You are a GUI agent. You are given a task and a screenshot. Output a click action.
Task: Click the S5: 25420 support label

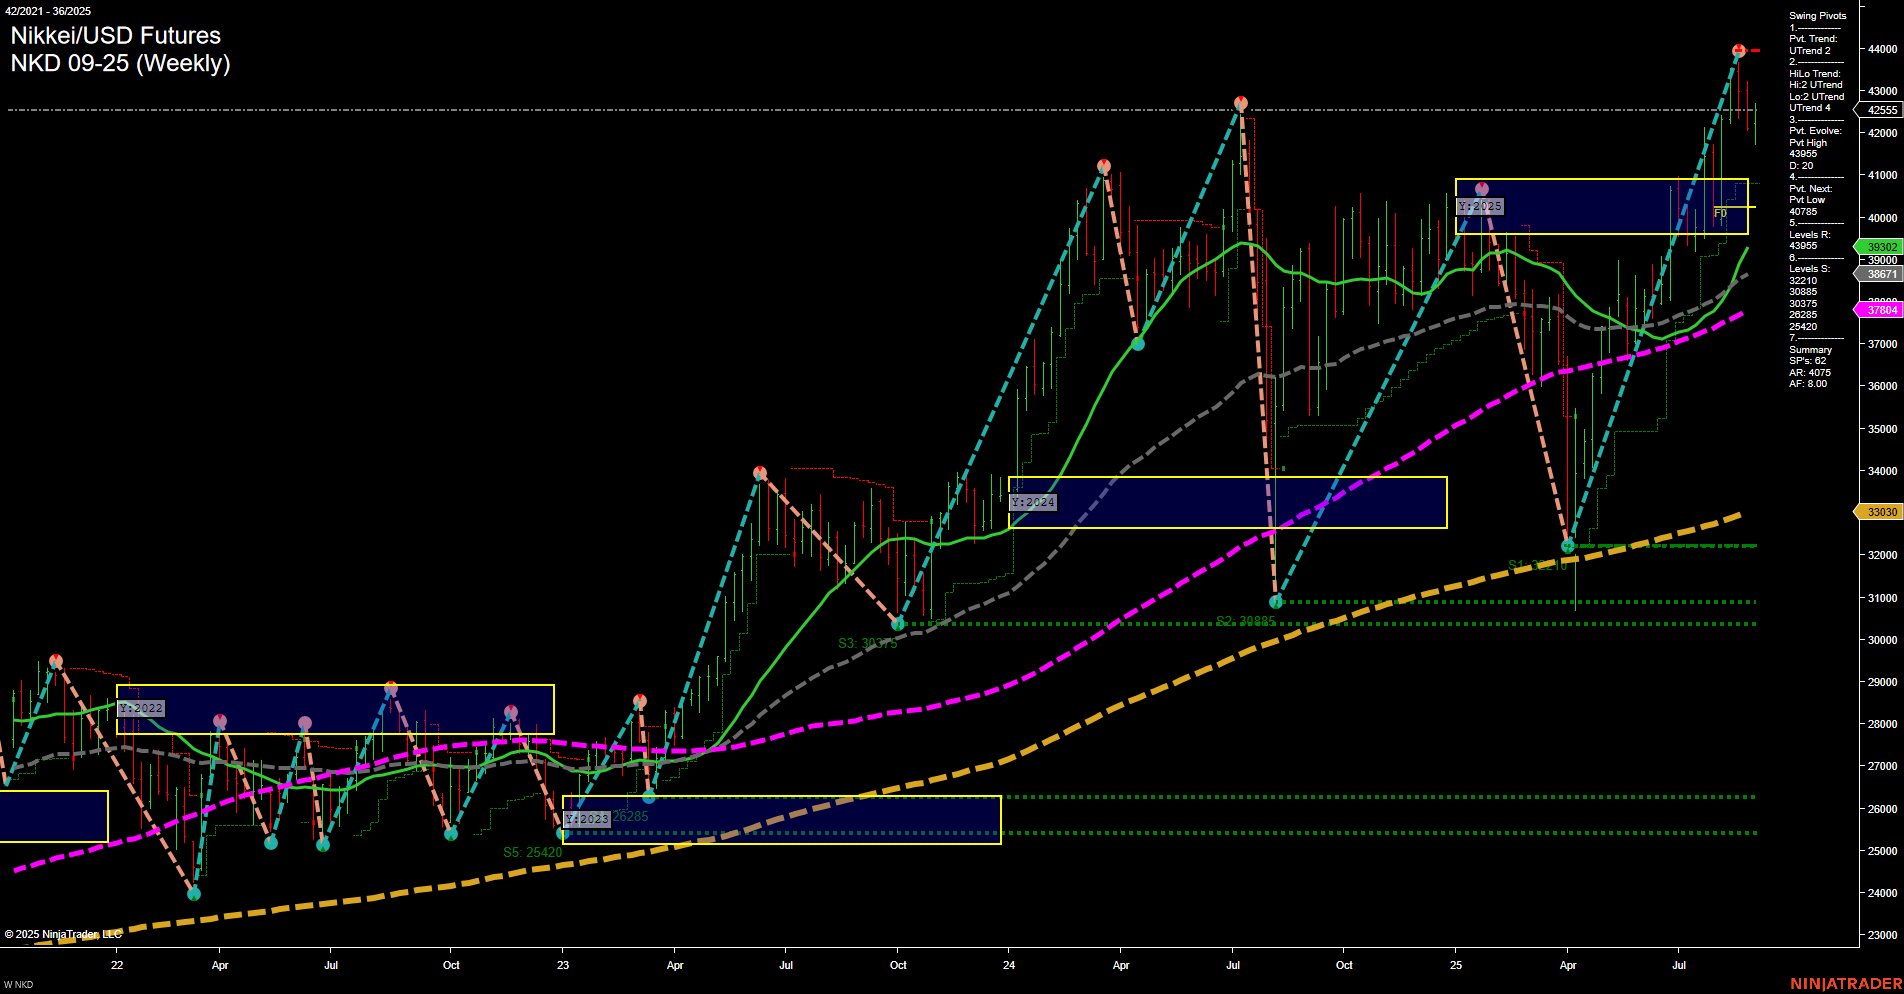click(x=530, y=852)
